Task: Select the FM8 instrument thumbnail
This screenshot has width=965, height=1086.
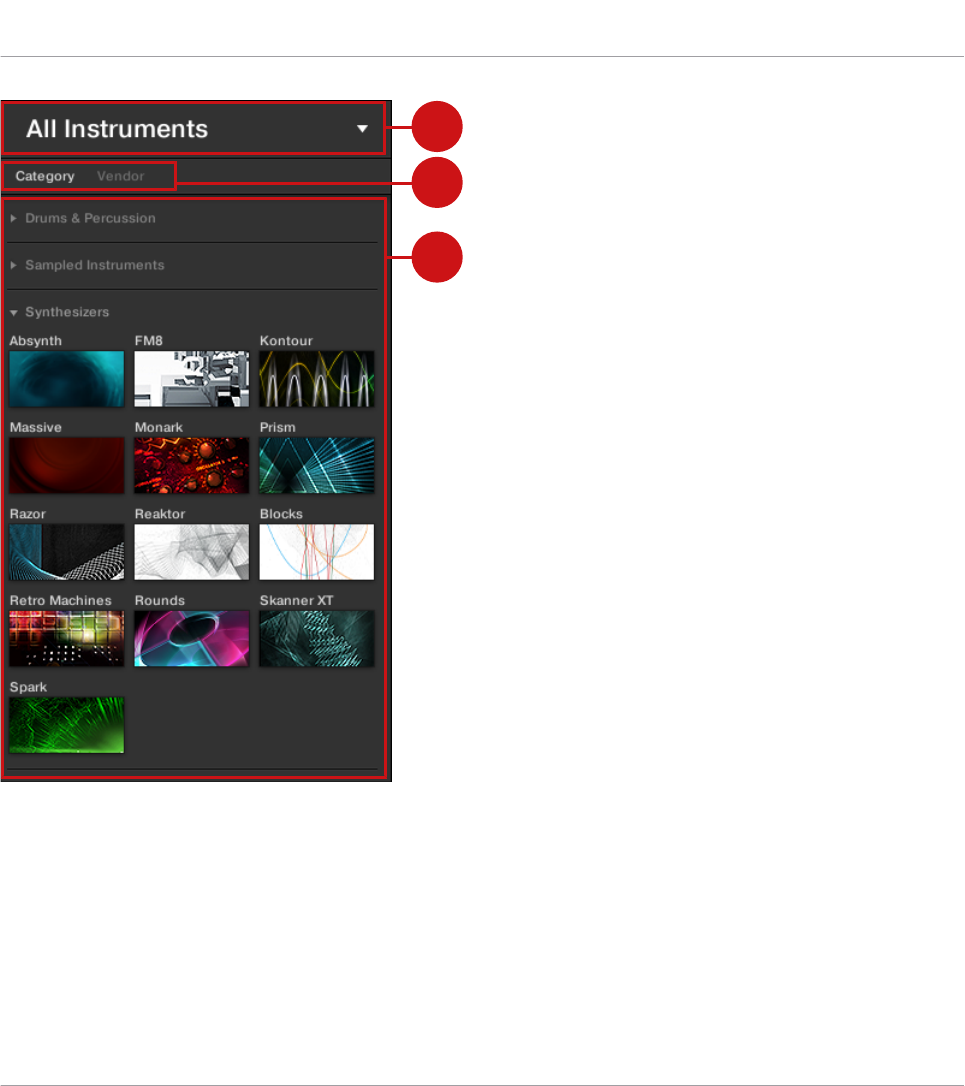Action: click(x=192, y=379)
